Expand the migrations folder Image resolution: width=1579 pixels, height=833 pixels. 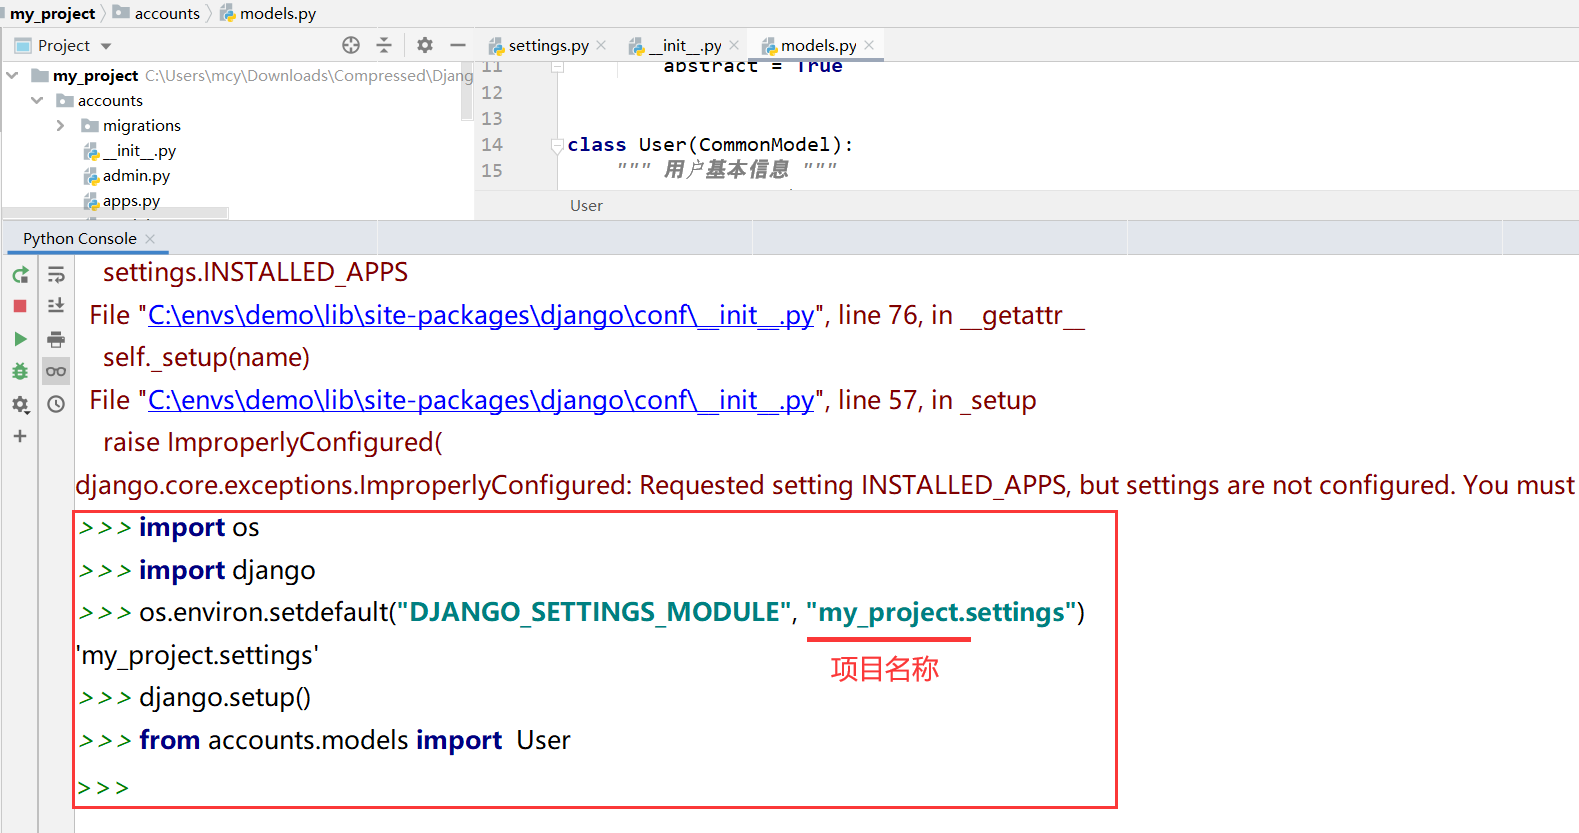point(61,125)
